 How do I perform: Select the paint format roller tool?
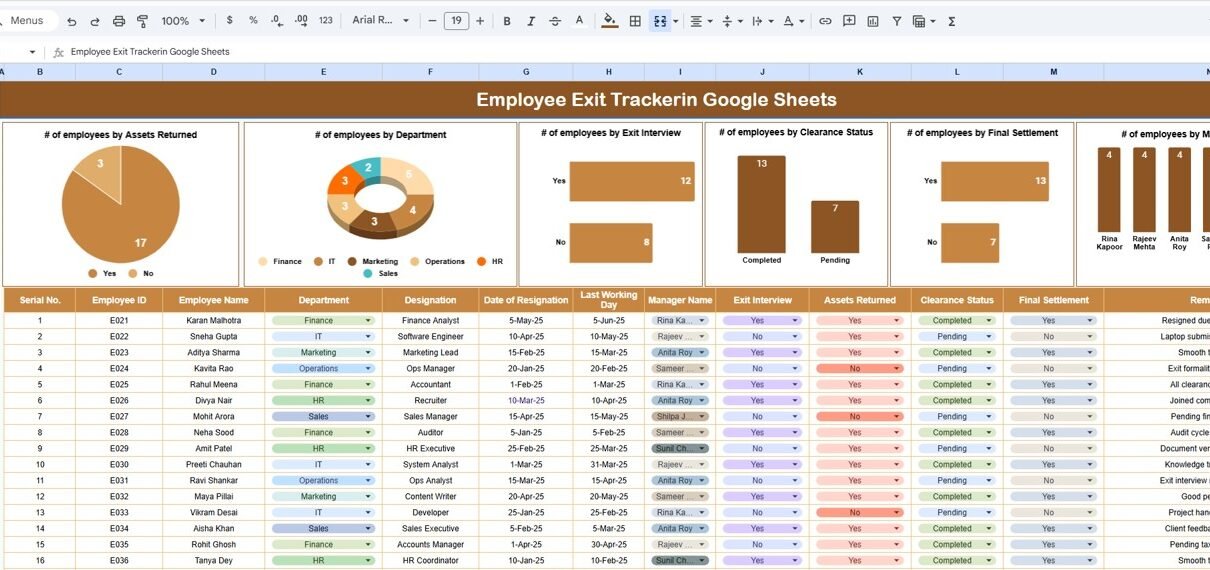pos(142,21)
